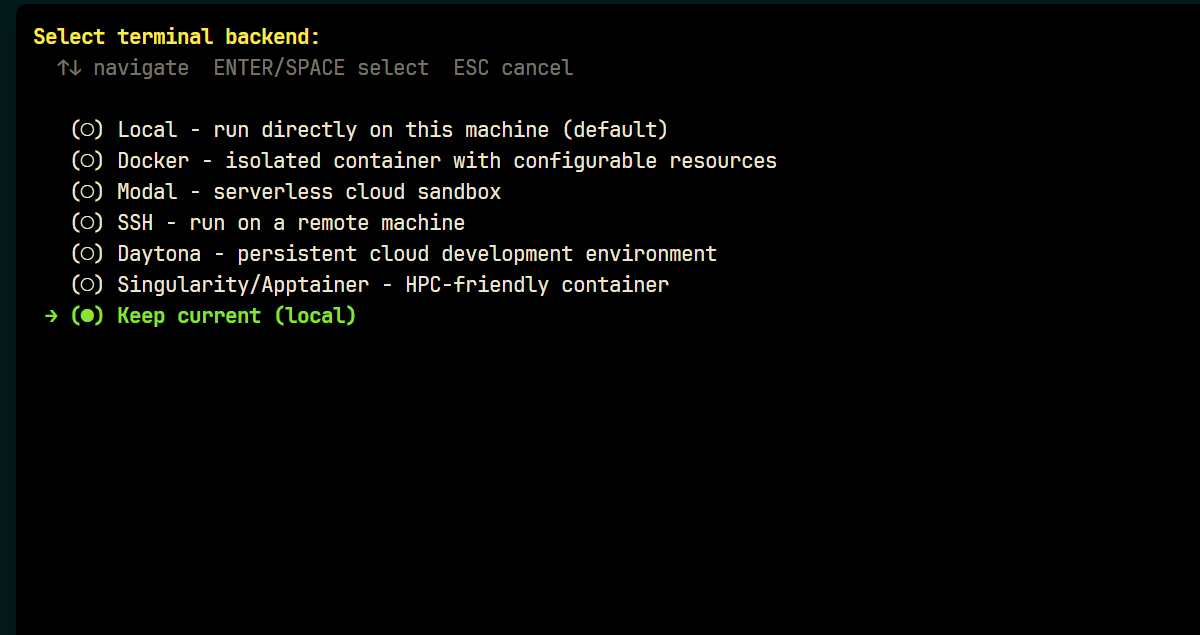Click the "navigate" hint text
Image resolution: width=1200 pixels, height=635 pixels.
tap(141, 68)
